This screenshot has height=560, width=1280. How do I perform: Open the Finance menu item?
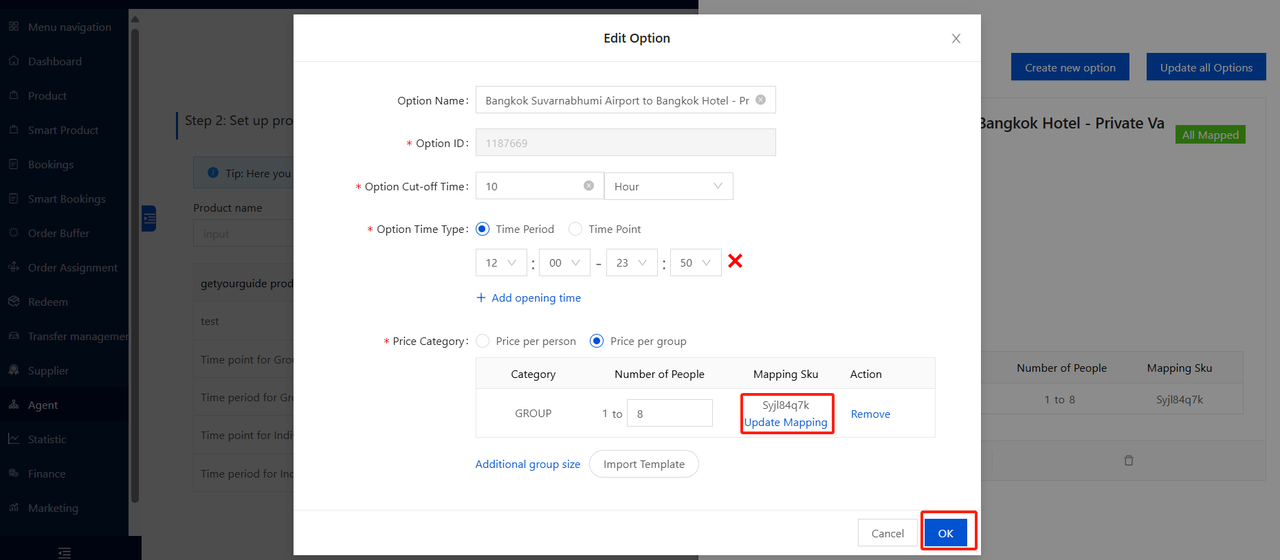tap(47, 474)
